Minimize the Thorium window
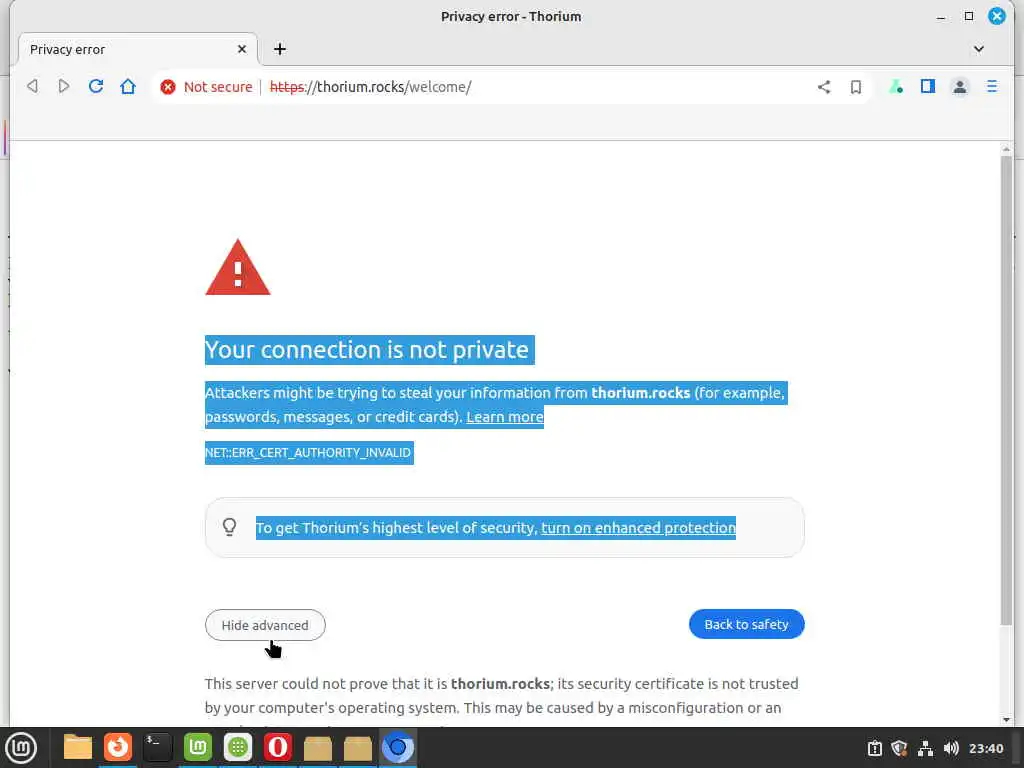This screenshot has width=1024, height=768. (x=940, y=17)
